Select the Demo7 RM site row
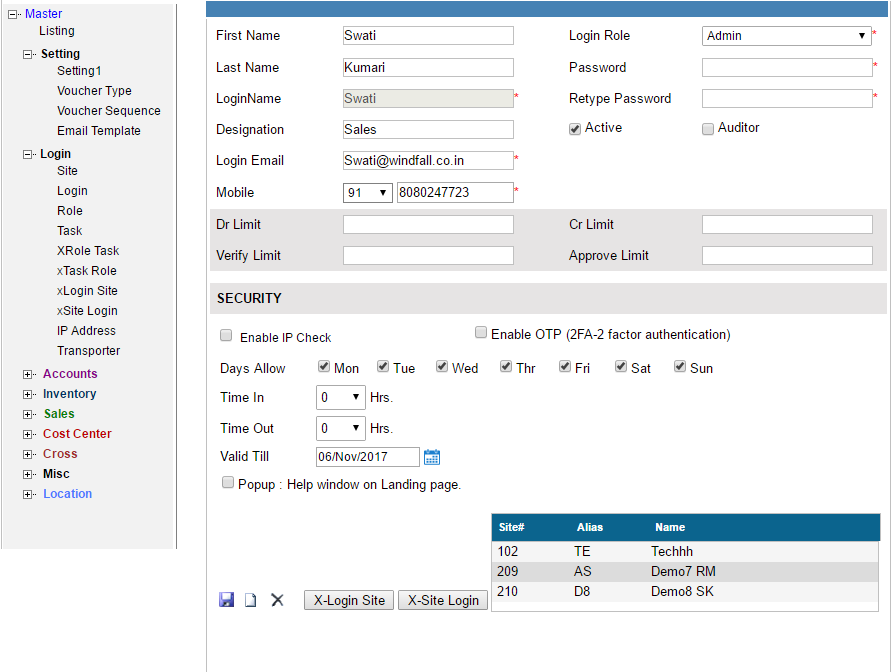 click(x=685, y=571)
